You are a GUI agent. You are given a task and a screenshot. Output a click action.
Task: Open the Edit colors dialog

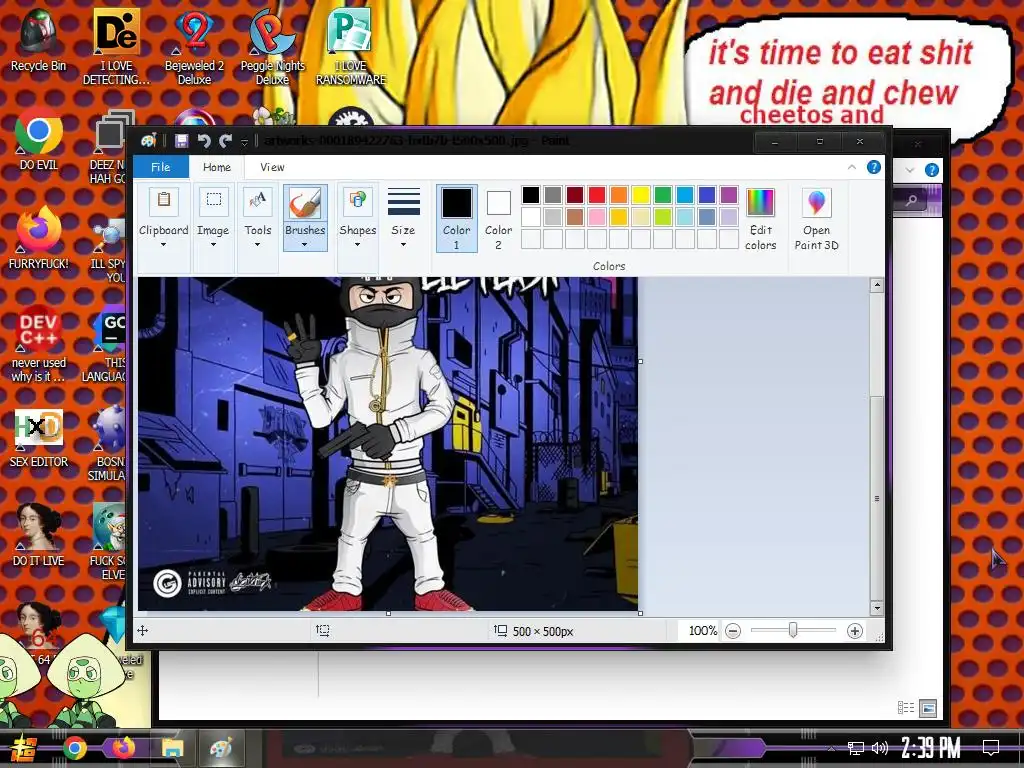761,219
